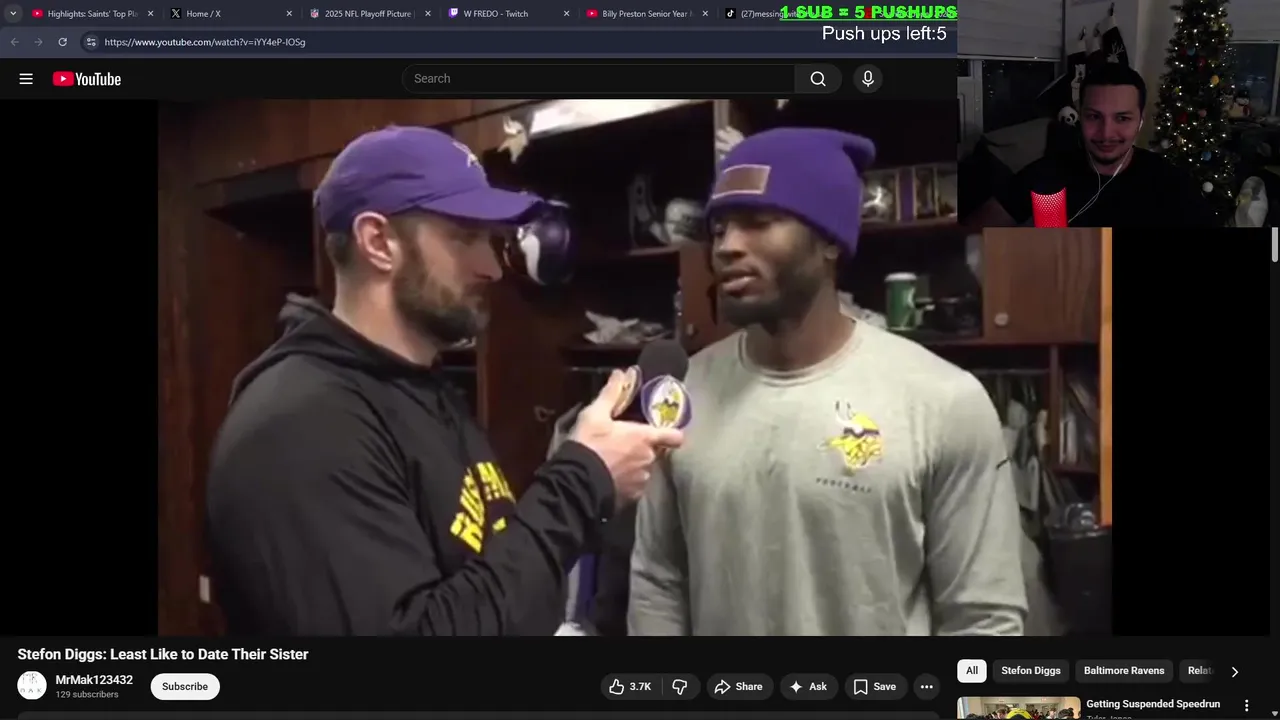Select the Stefon Diggs filter chip
Screen dimensions: 1280x720
[x=1031, y=671]
